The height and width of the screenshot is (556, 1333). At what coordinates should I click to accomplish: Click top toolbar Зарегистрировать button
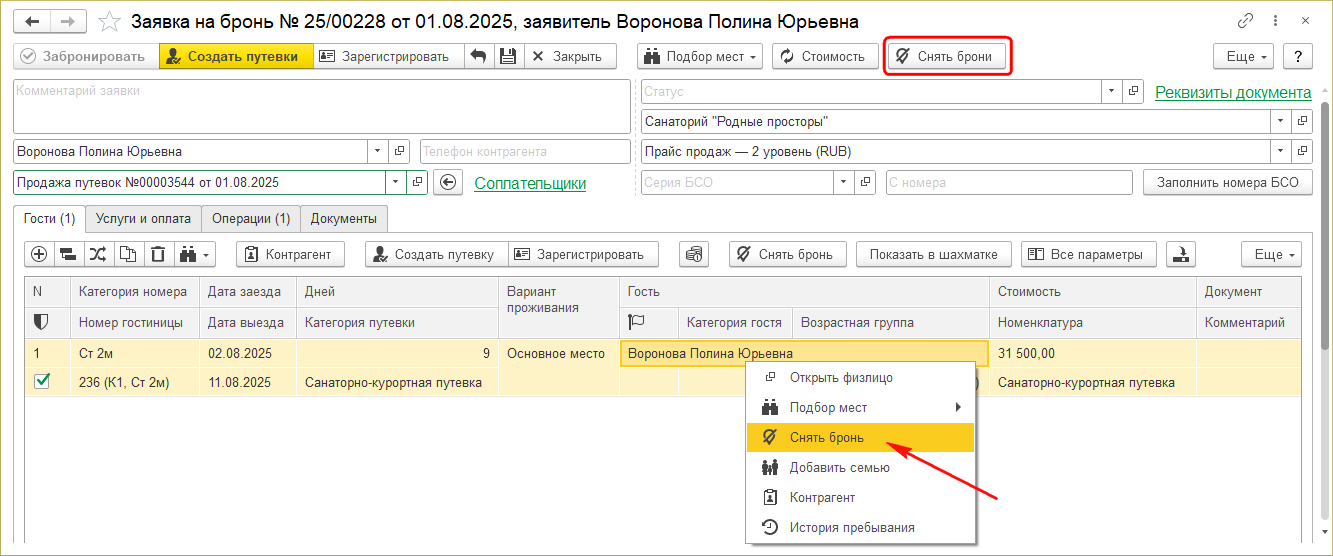(389, 57)
